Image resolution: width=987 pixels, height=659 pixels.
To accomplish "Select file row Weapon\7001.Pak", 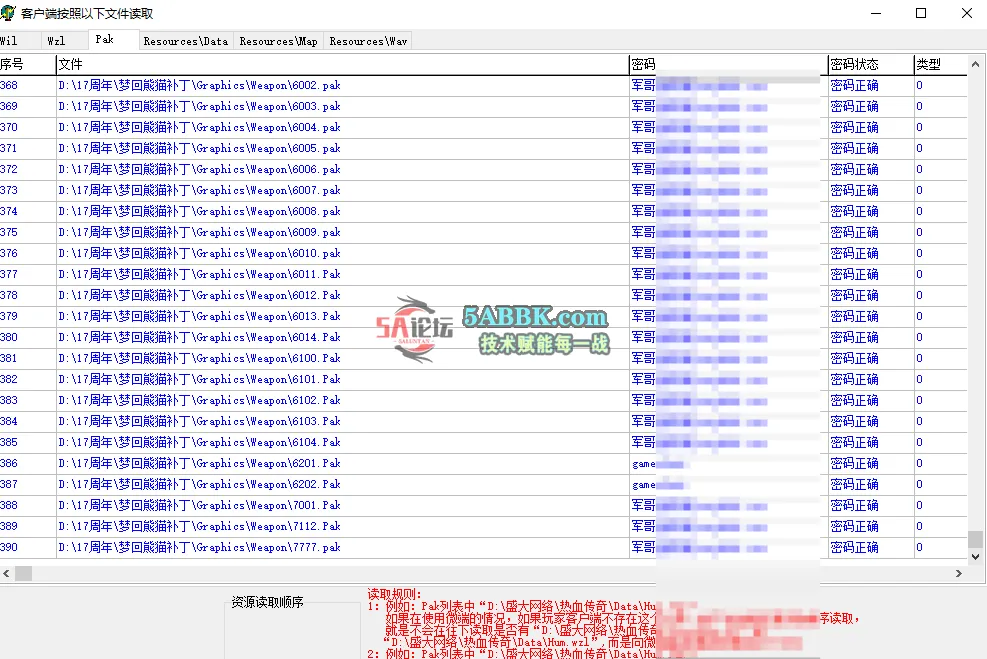I will [483, 505].
